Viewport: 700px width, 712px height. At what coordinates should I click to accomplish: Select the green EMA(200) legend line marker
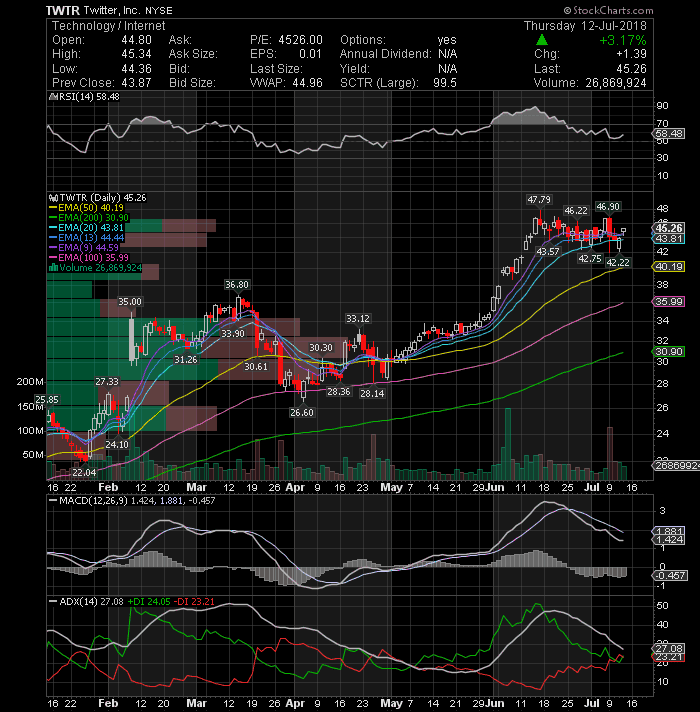[x=53, y=218]
